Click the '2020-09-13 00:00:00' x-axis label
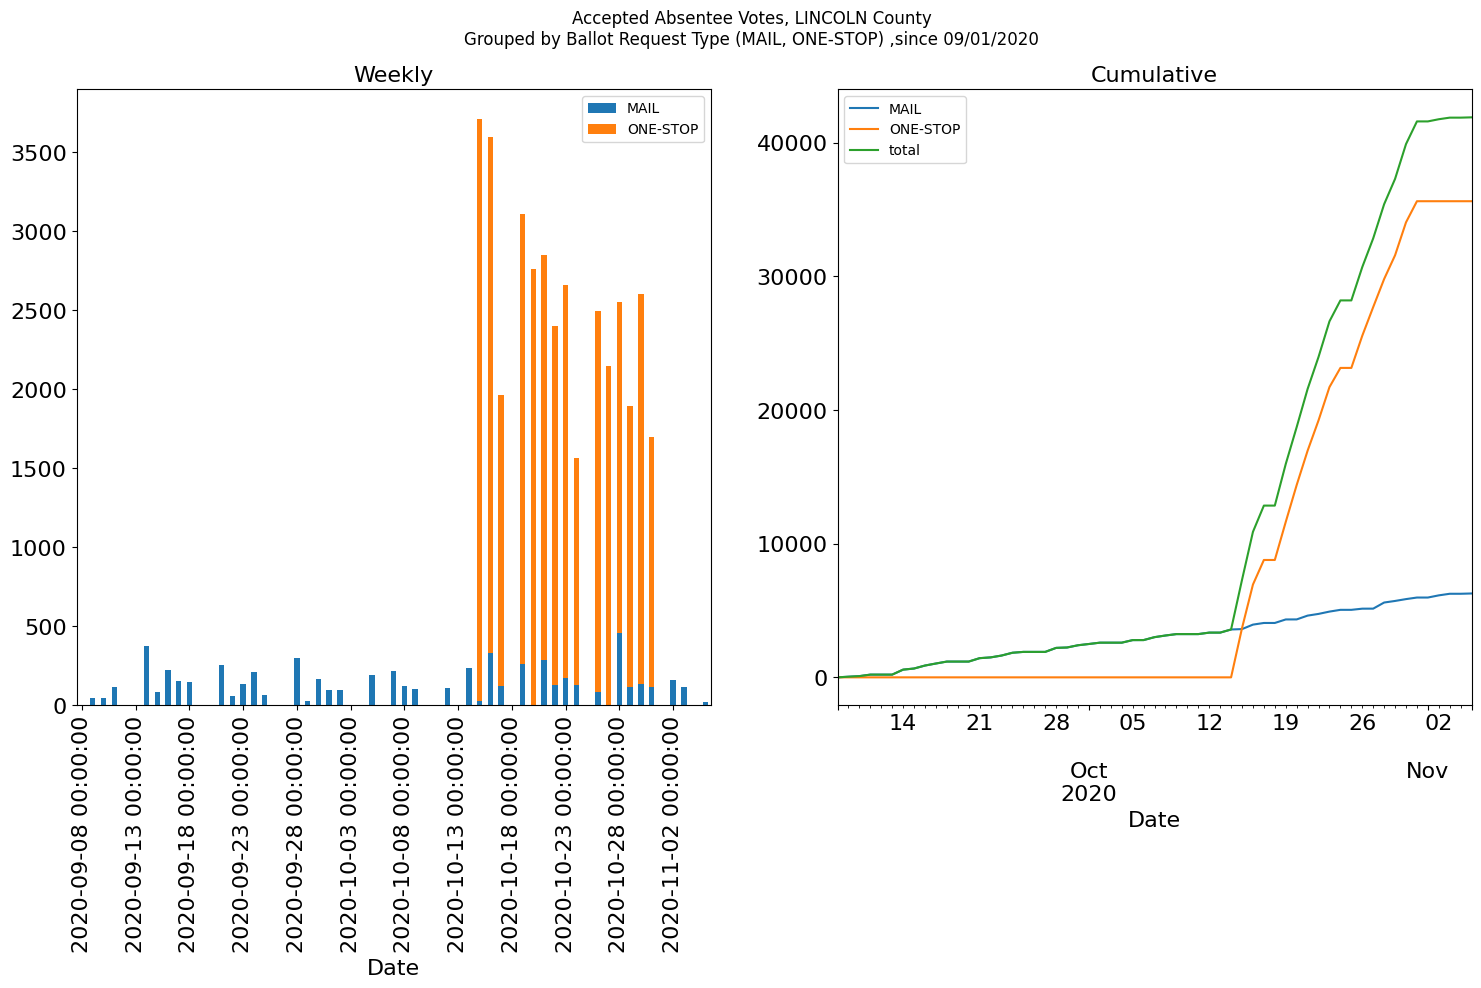 coord(135,833)
